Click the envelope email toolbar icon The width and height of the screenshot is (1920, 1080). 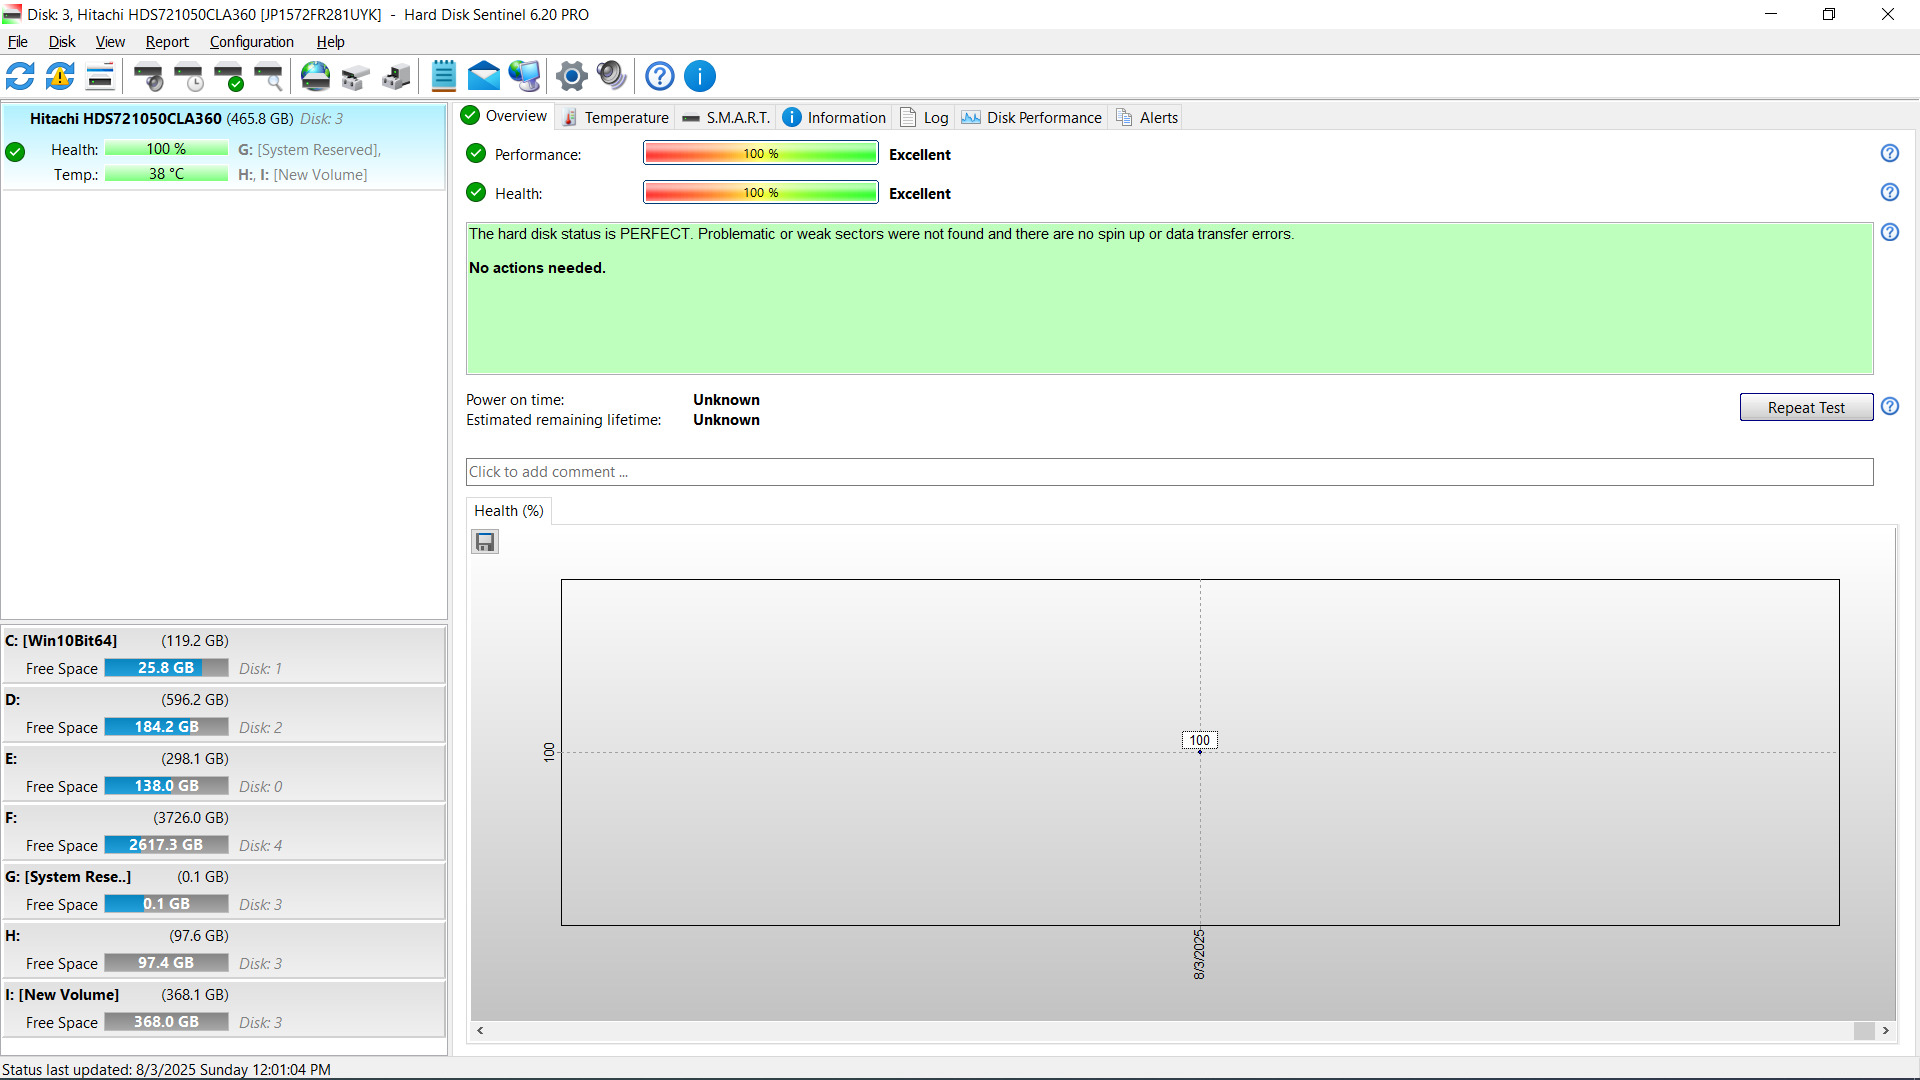[484, 76]
